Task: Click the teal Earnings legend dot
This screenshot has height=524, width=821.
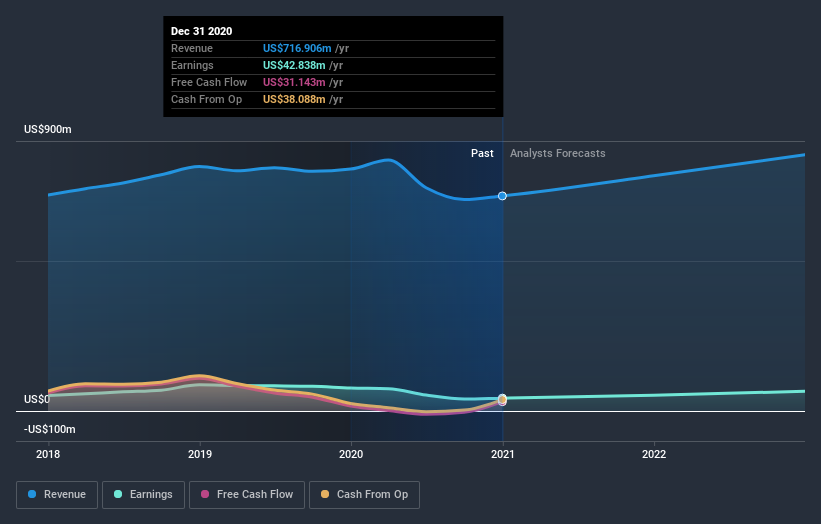Action: click(118, 494)
